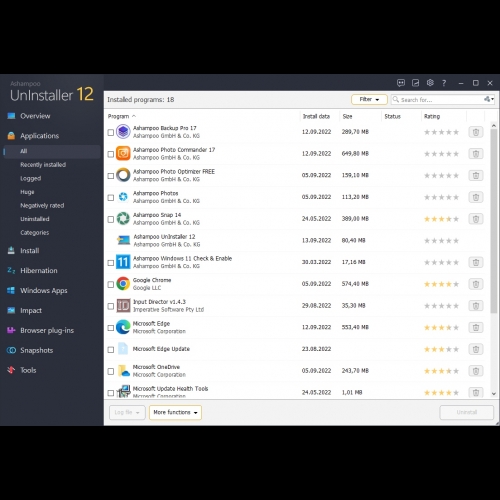The width and height of the screenshot is (500, 500).
Task: Show Logged applications
Action: point(31,178)
